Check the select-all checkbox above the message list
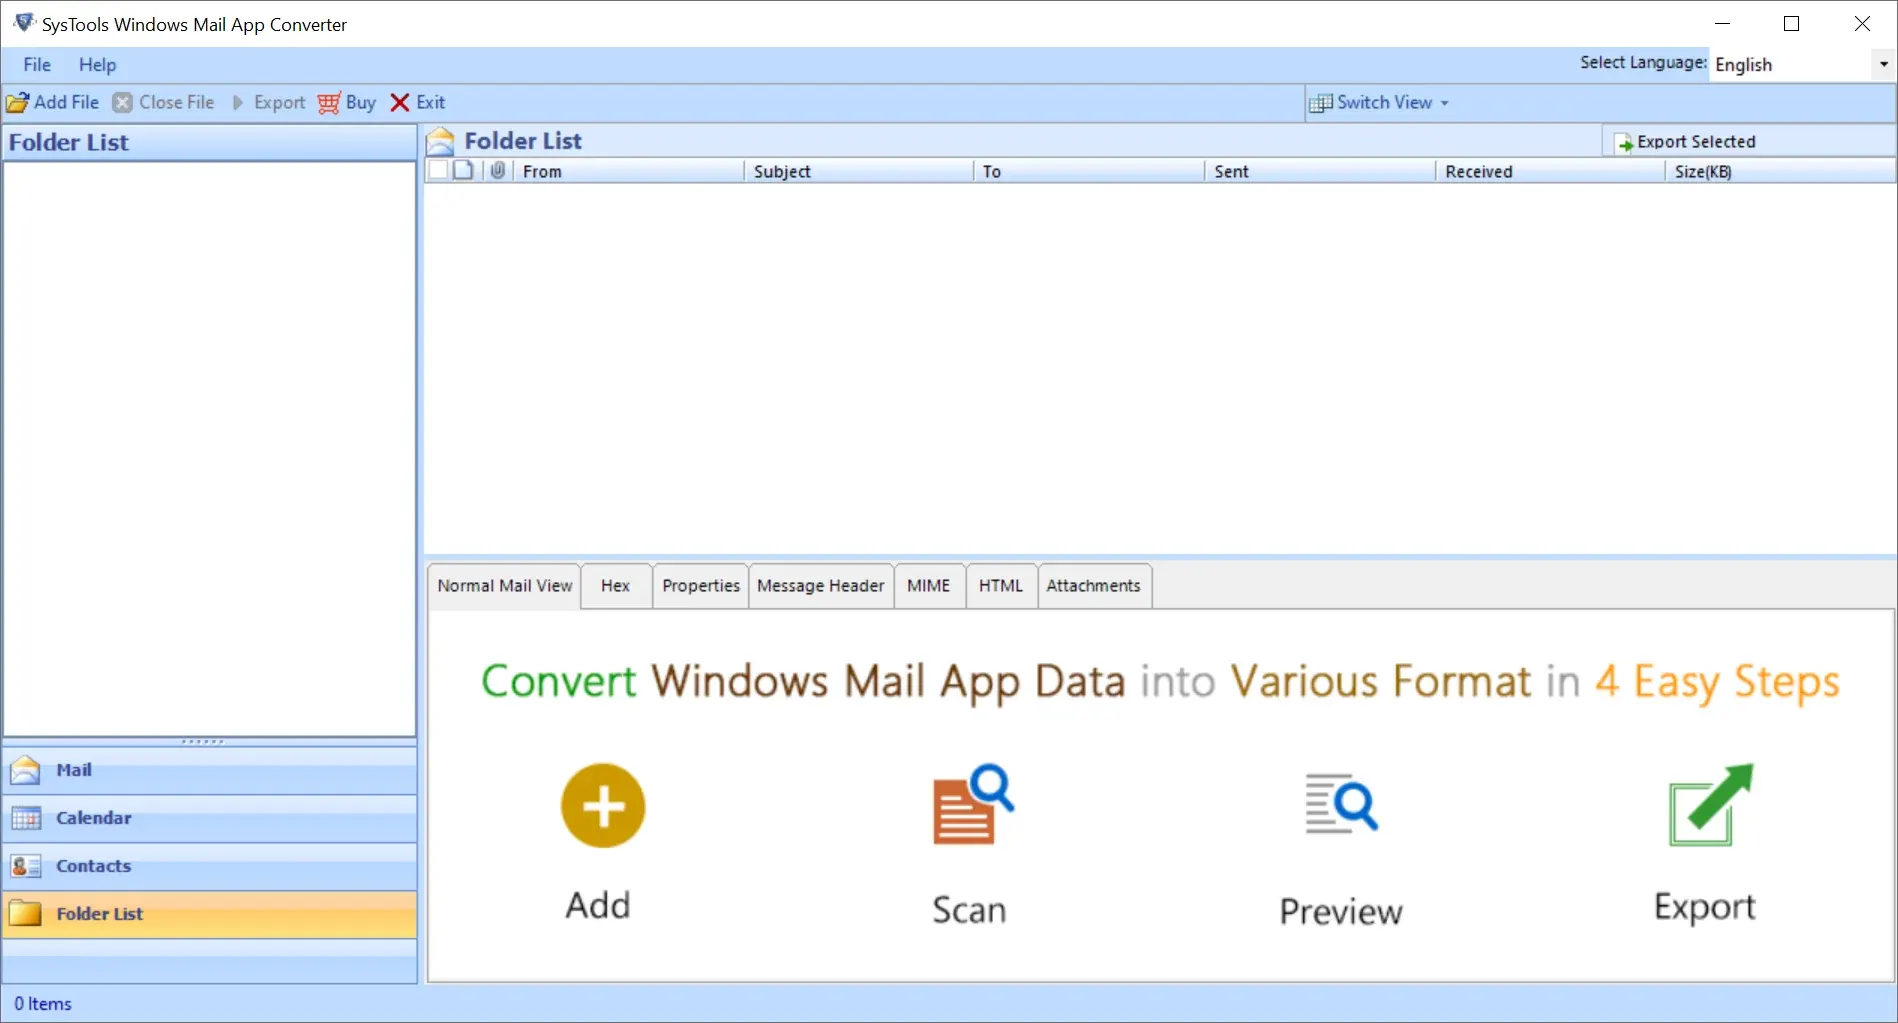This screenshot has height=1023, width=1898. point(438,170)
